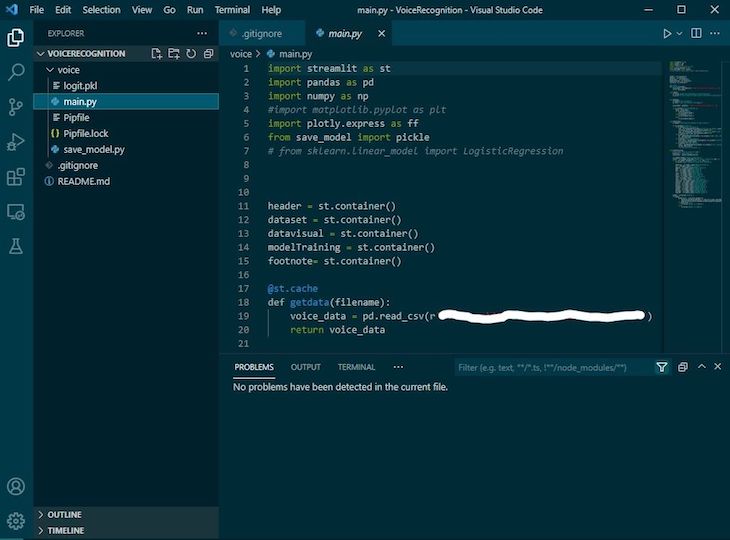Switch to the .gitignore editor tab
Screen dimensions: 730x540
tap(260, 33)
